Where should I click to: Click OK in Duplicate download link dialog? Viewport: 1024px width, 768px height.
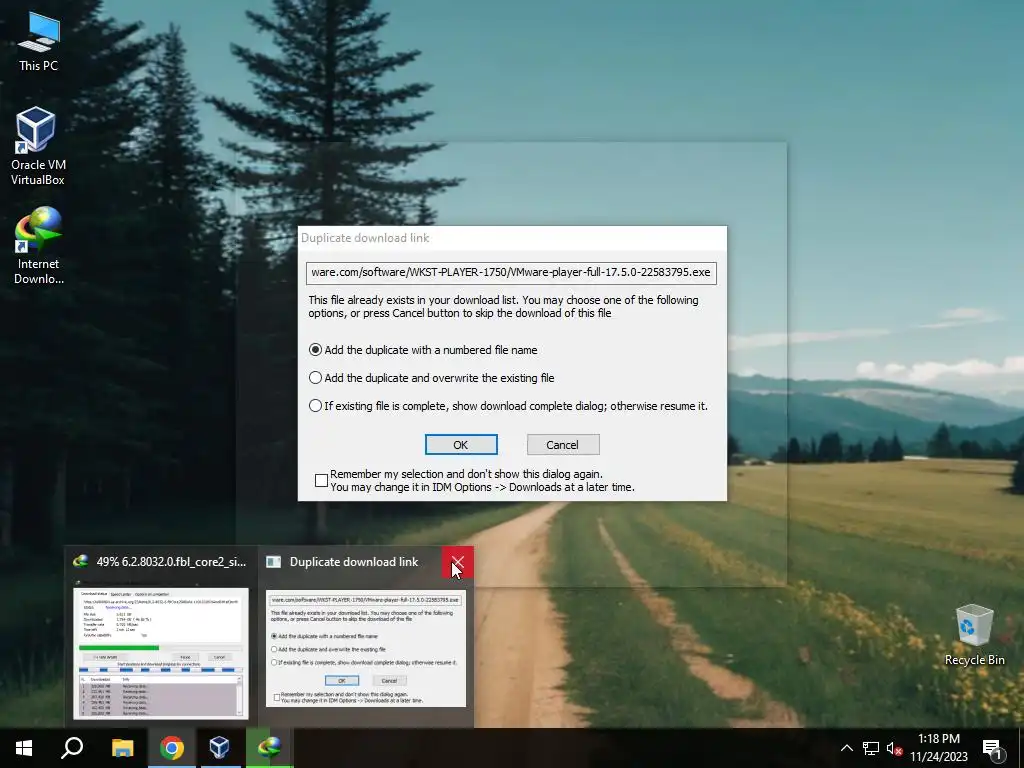point(461,445)
